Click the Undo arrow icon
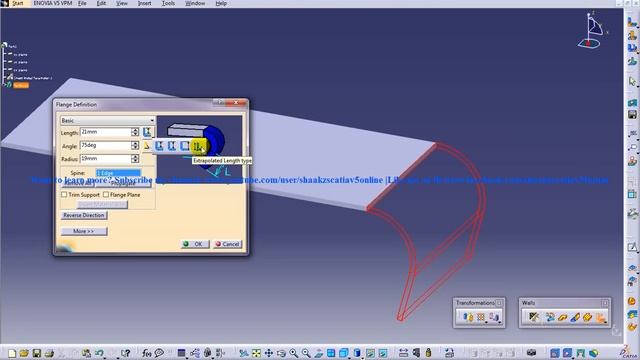This screenshot has height=360, width=640. [x=99, y=353]
